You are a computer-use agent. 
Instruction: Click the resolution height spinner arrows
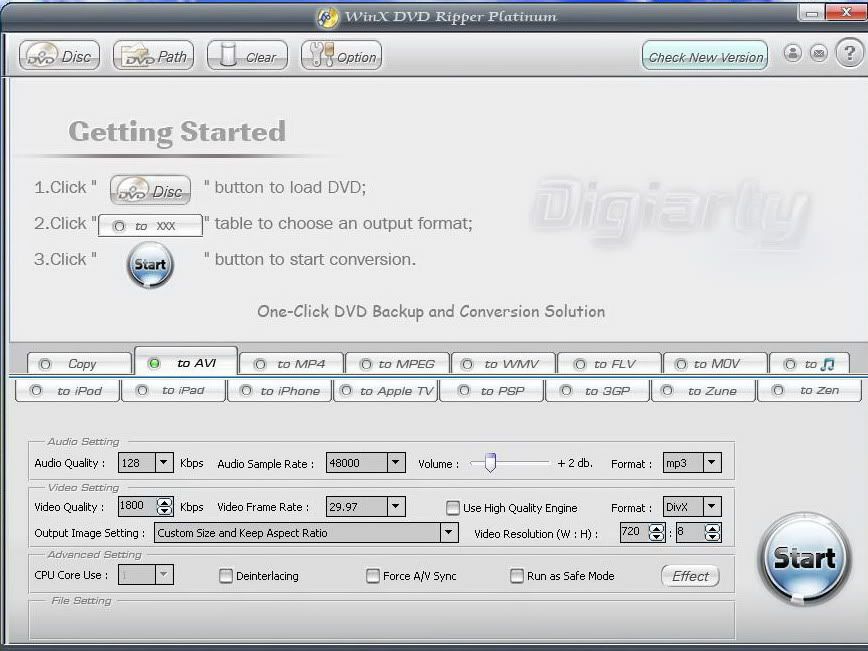pyautogui.click(x=712, y=533)
